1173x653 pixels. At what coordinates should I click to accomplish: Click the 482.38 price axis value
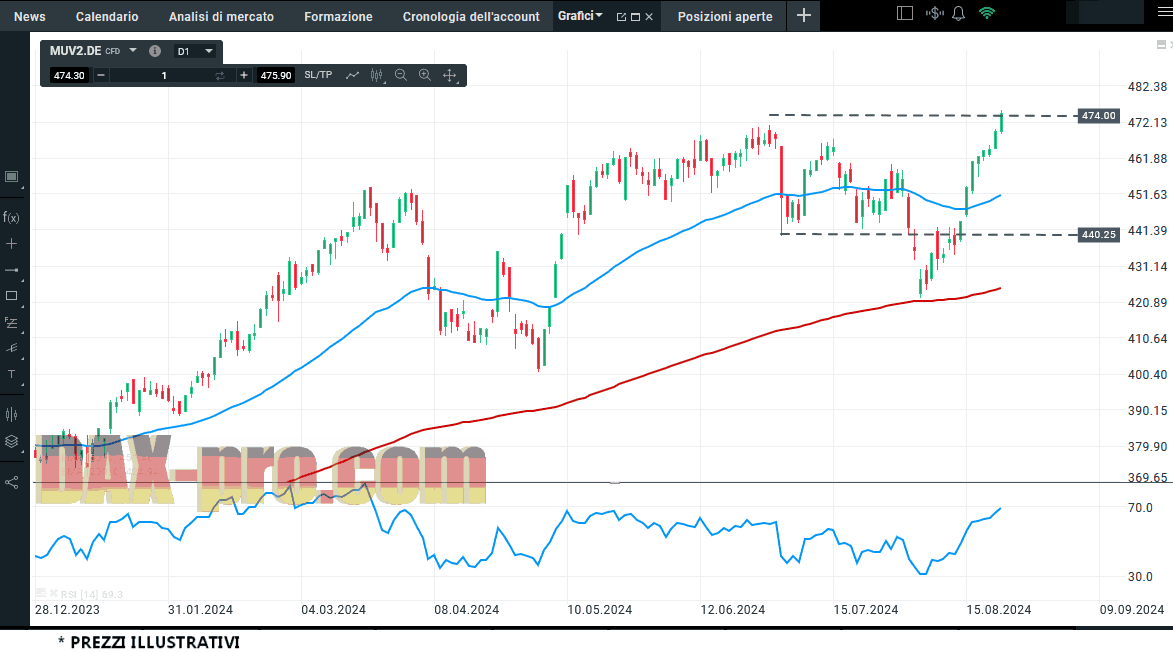point(1147,87)
